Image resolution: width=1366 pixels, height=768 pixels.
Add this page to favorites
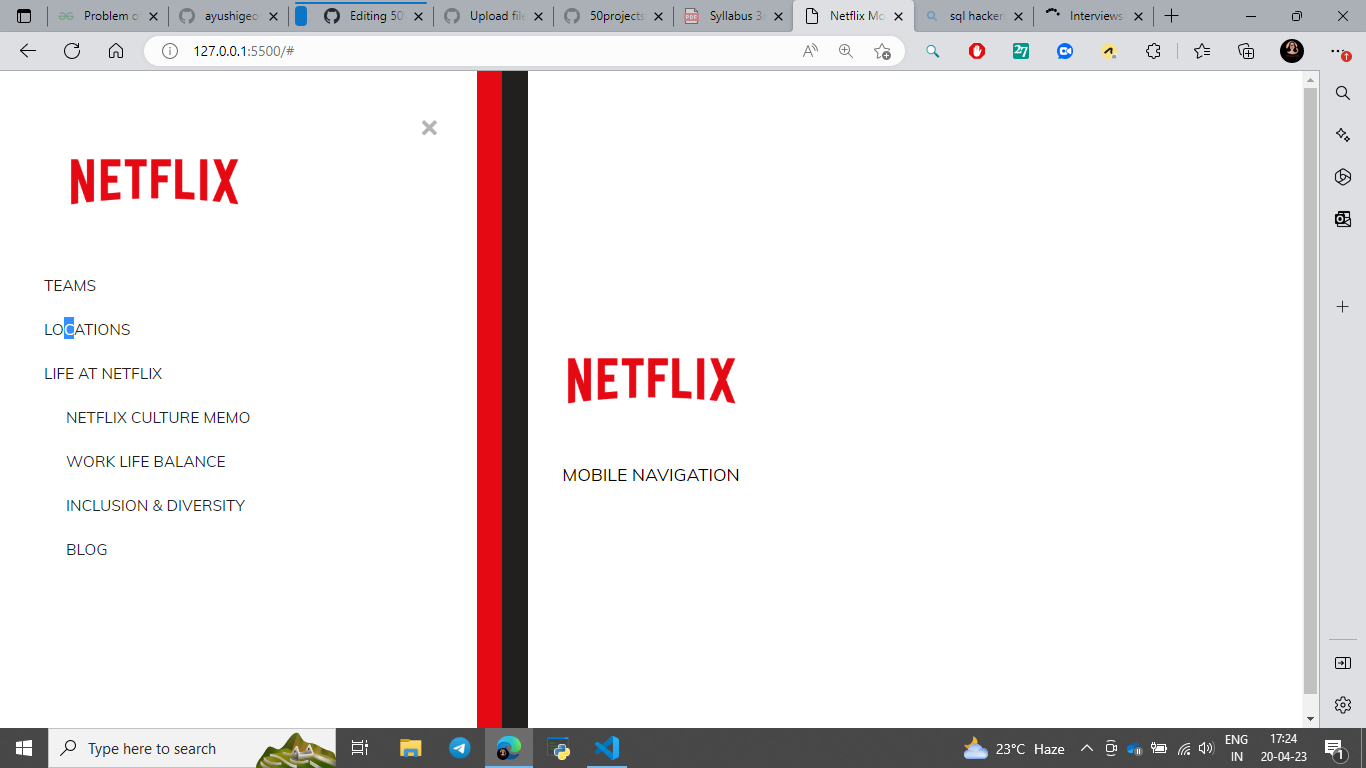click(882, 51)
